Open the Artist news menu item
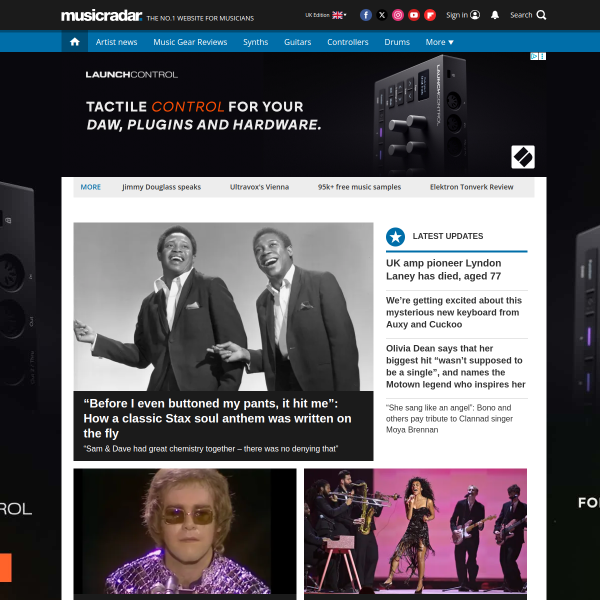 [x=116, y=42]
